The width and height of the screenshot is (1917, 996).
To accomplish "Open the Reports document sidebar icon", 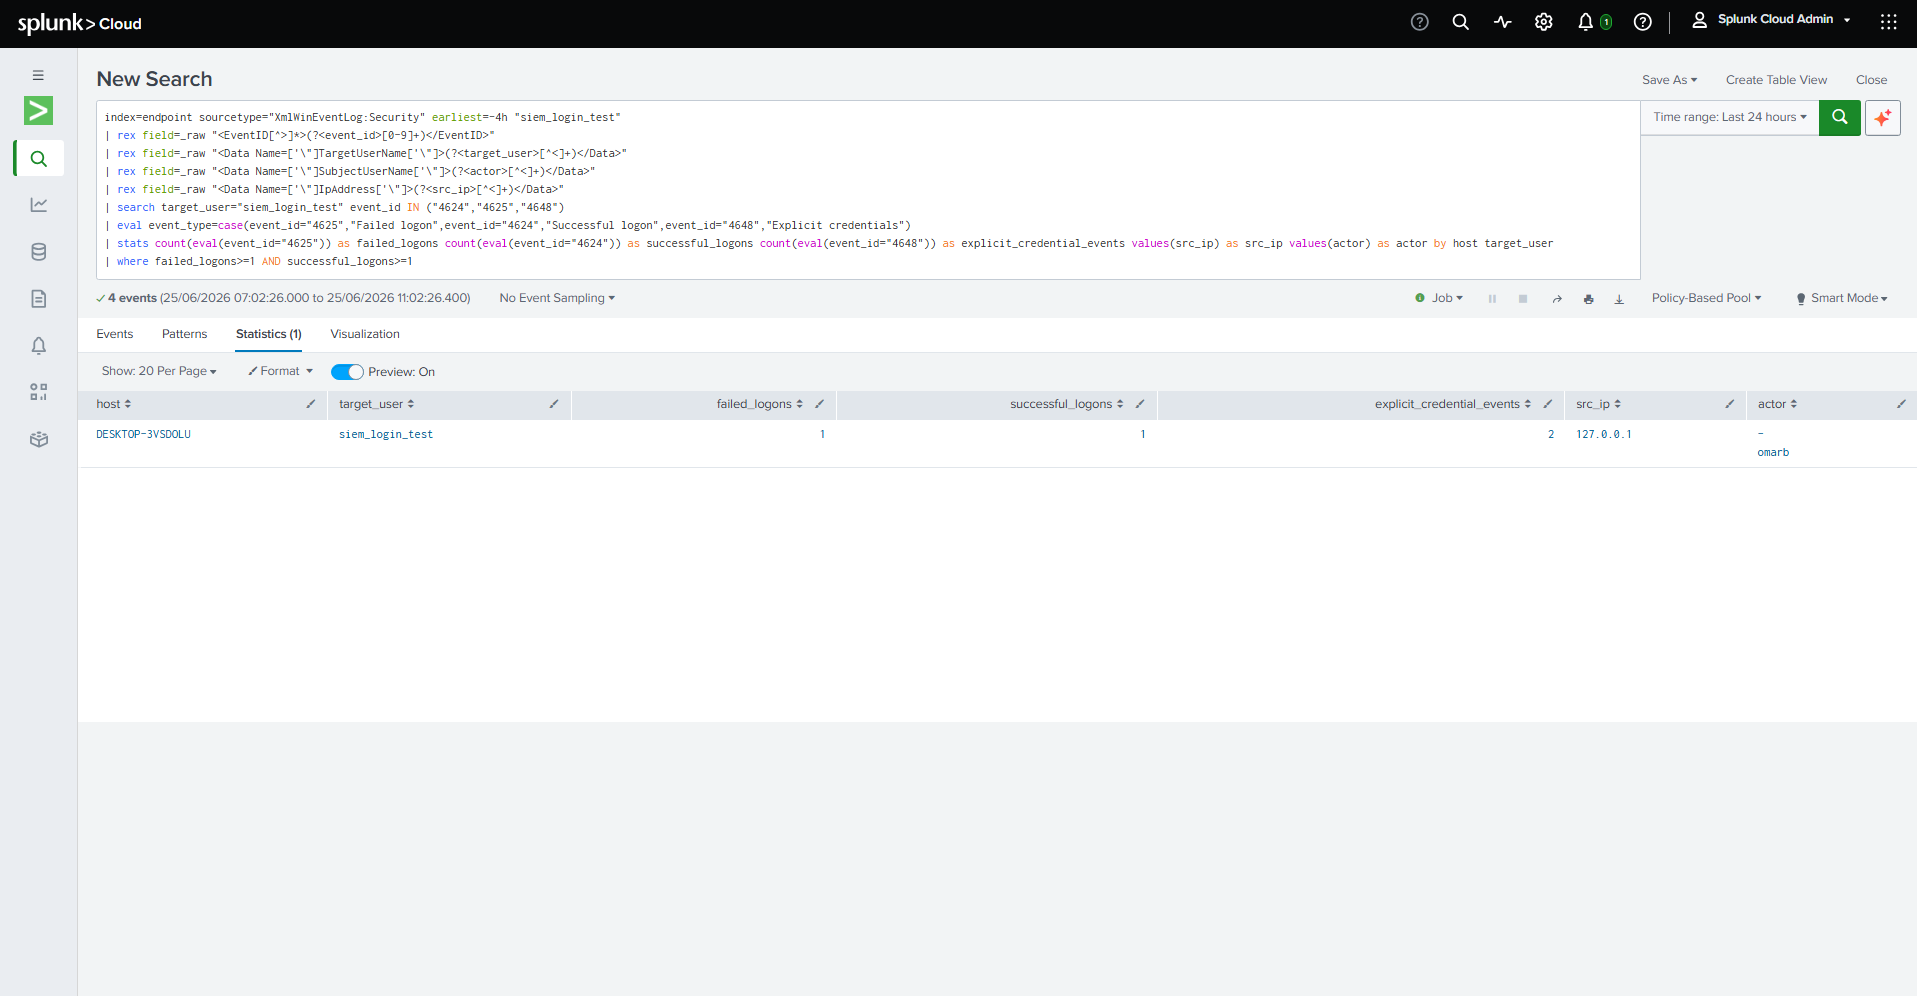I will tap(38, 298).
